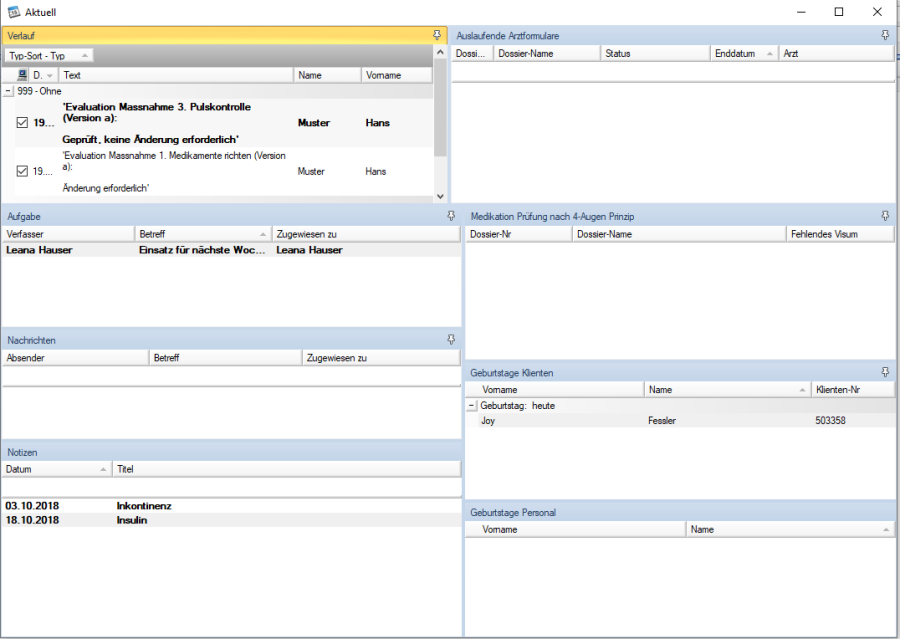Collapse the 'Geburtstag: heute' group
Screen dimensions: 900x639
[472, 406]
